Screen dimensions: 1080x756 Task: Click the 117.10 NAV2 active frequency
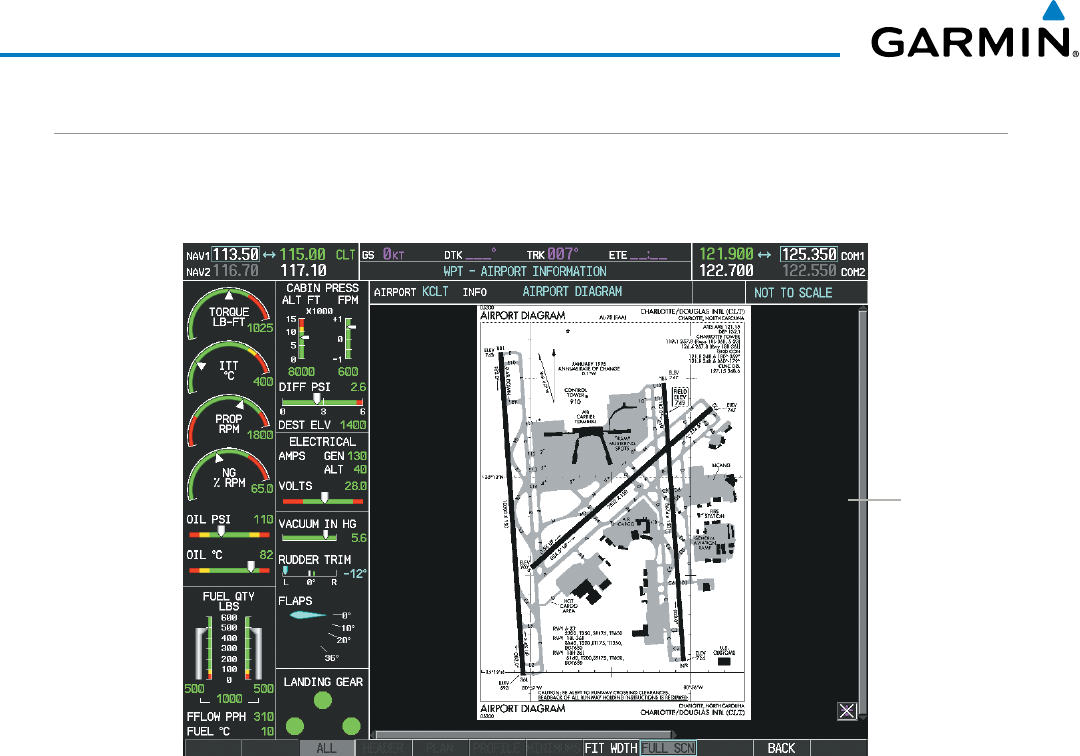pyautogui.click(x=303, y=271)
